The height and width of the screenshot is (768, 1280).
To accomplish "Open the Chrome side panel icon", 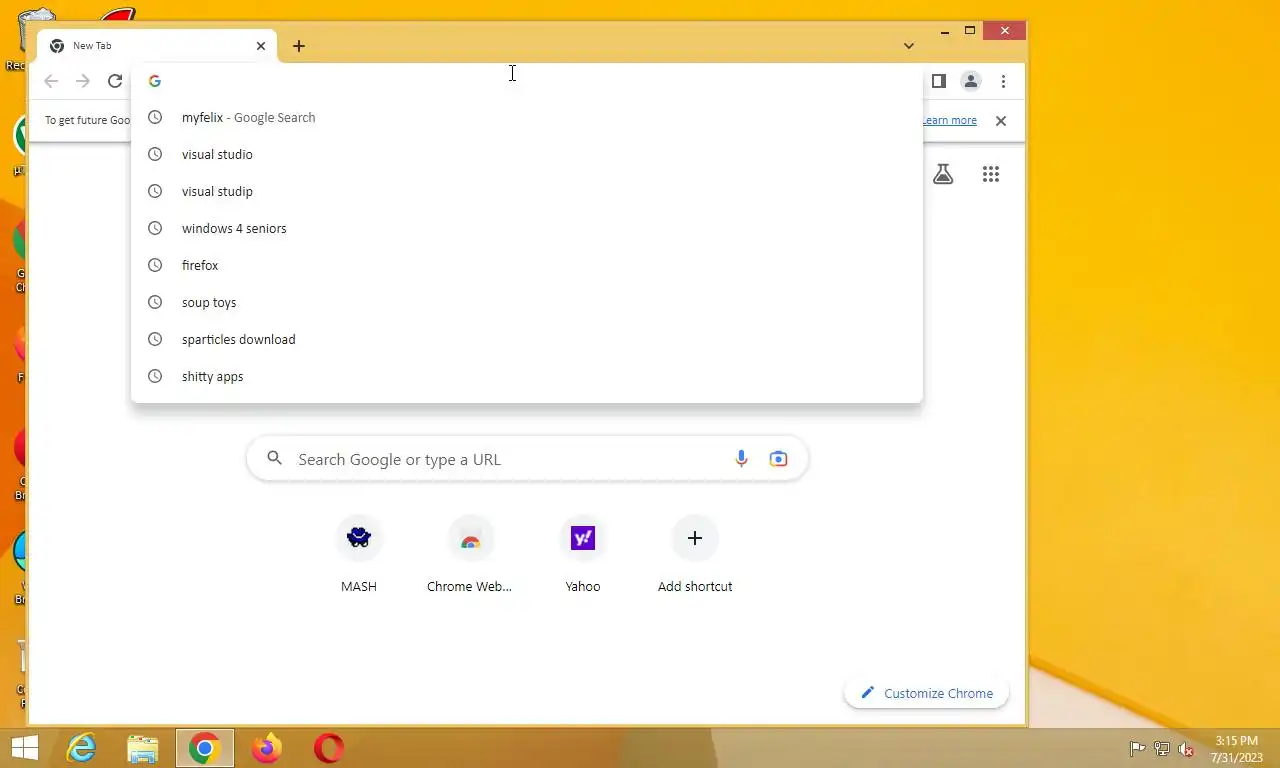I will [x=938, y=81].
